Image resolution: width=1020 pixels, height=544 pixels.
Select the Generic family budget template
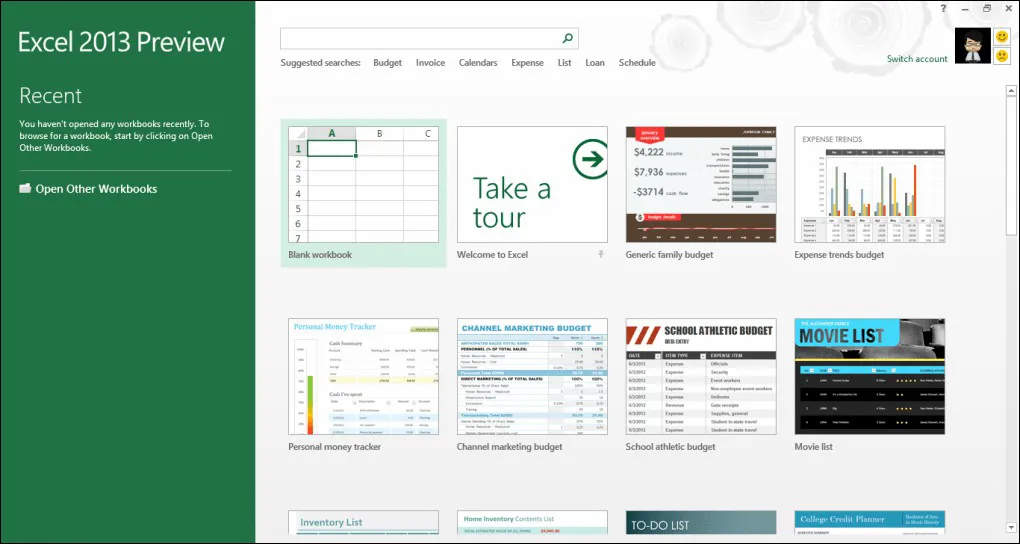tap(701, 185)
